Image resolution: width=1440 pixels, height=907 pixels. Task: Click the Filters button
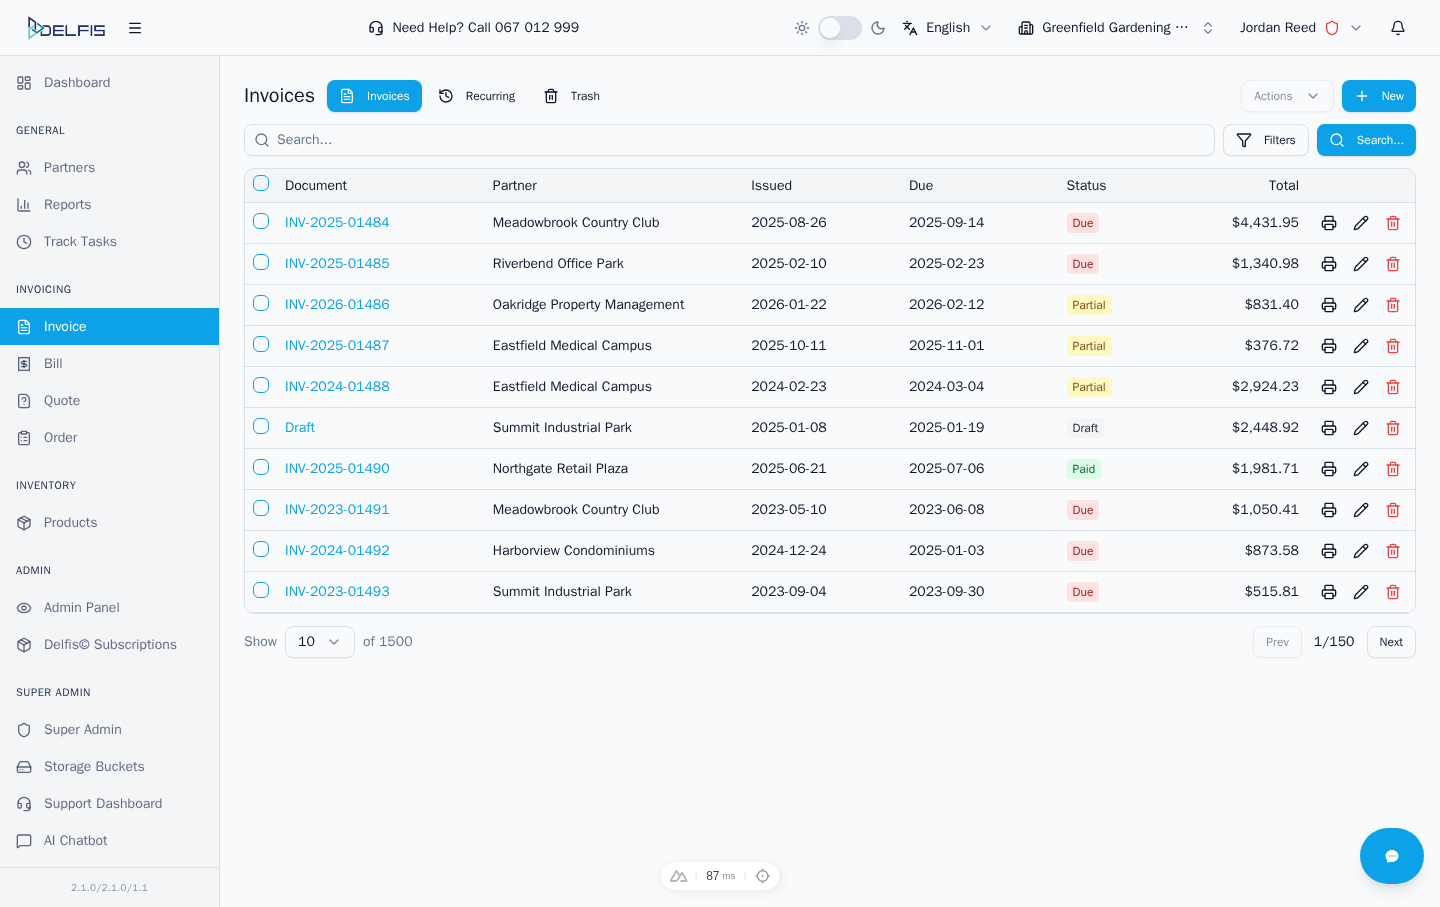coord(1265,140)
